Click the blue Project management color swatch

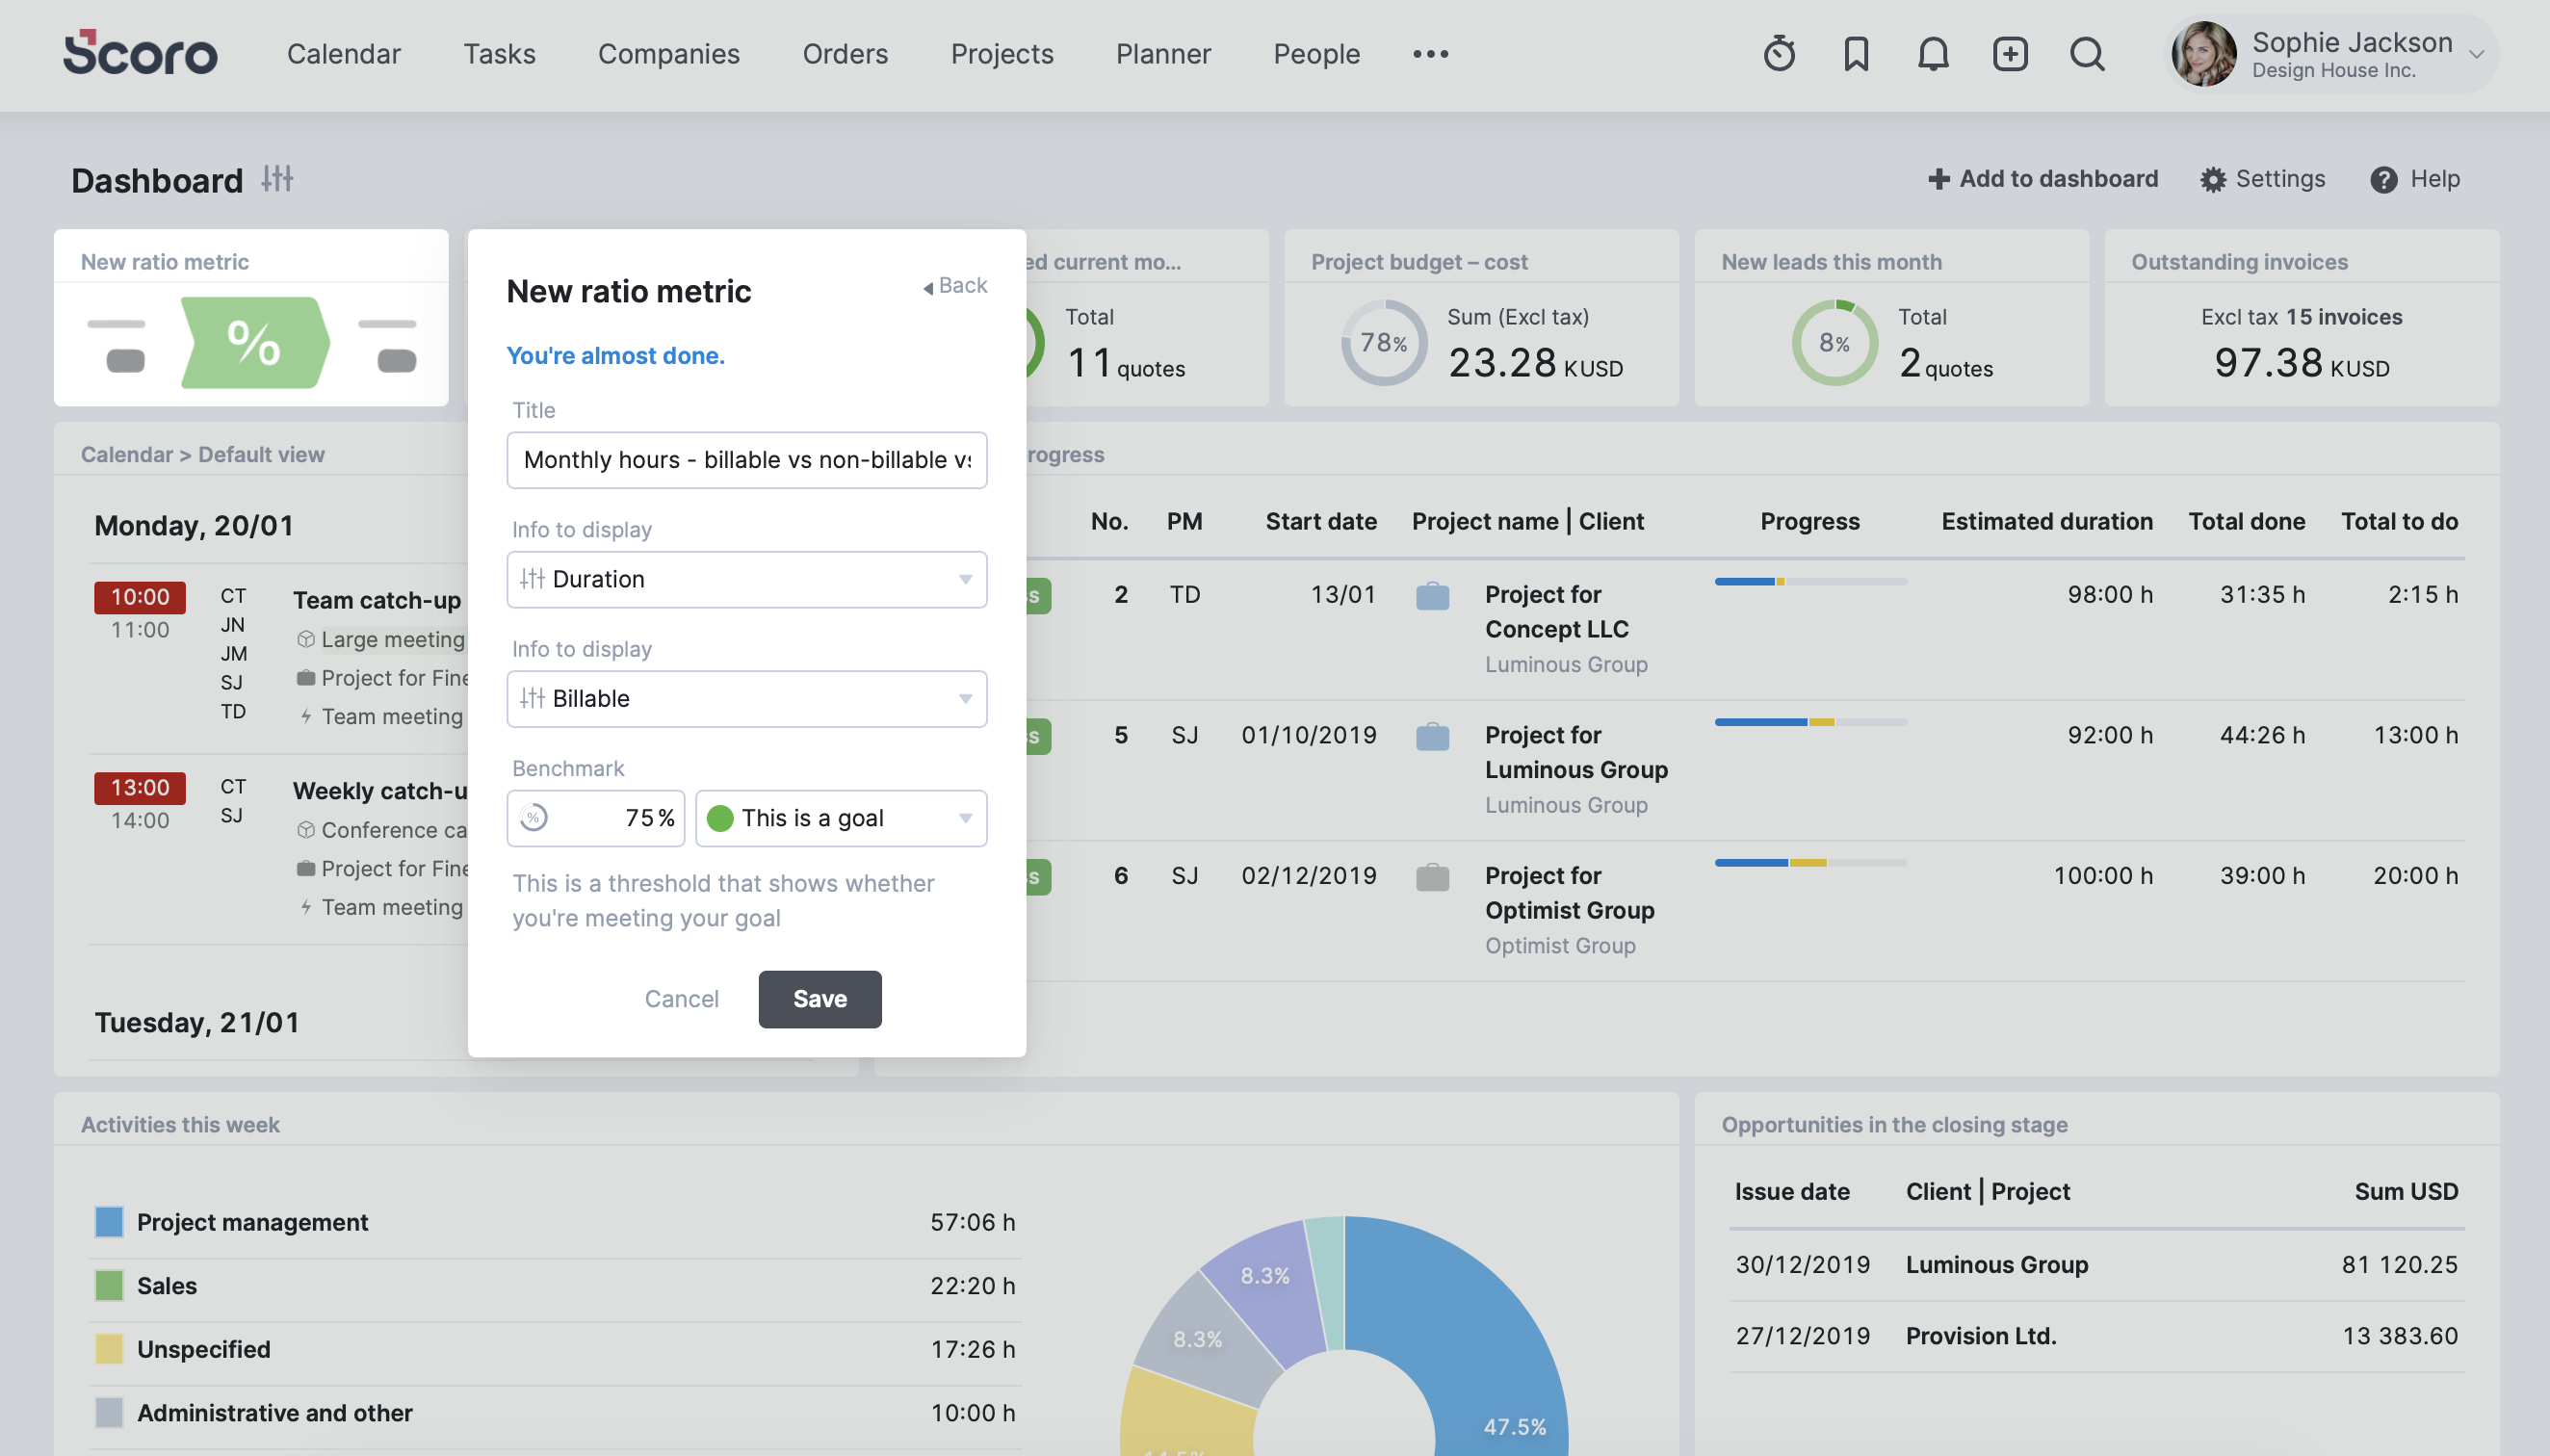tap(109, 1221)
